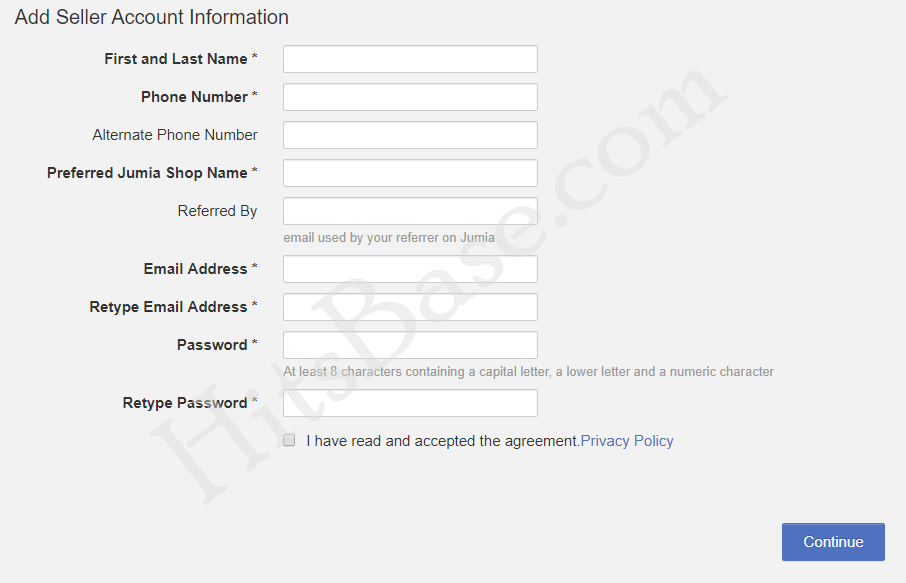This screenshot has width=906, height=583.
Task: Click the Preferred Jumia Shop Name field
Action: pos(409,172)
